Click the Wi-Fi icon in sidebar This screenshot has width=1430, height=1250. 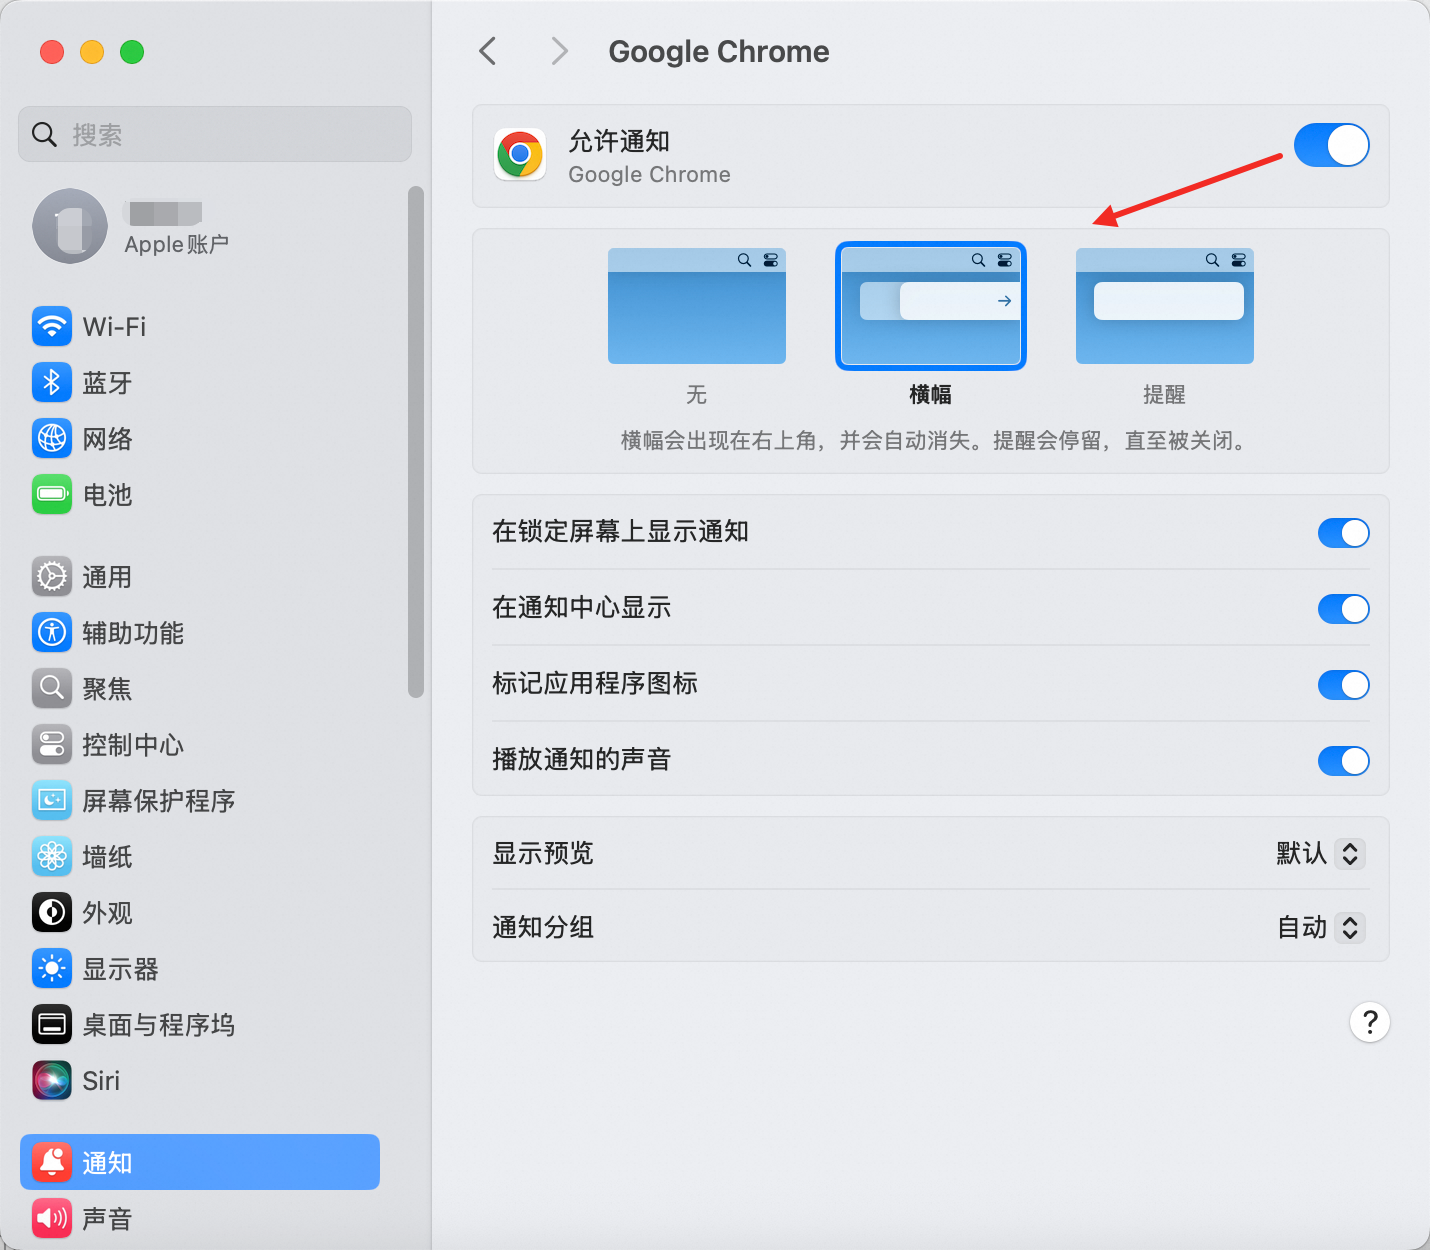tap(52, 326)
